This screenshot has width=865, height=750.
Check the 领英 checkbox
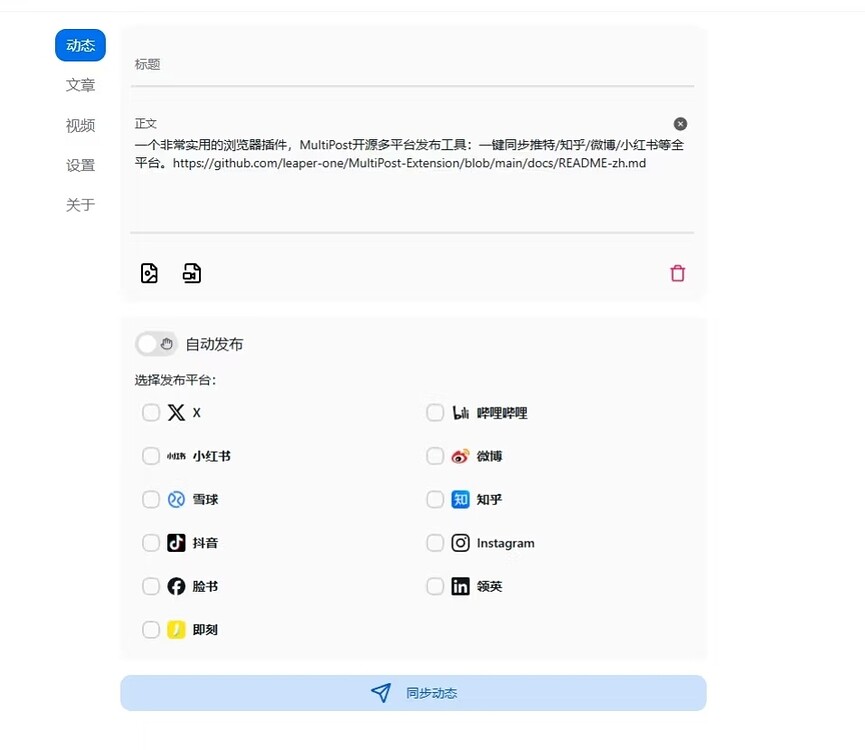coord(435,586)
